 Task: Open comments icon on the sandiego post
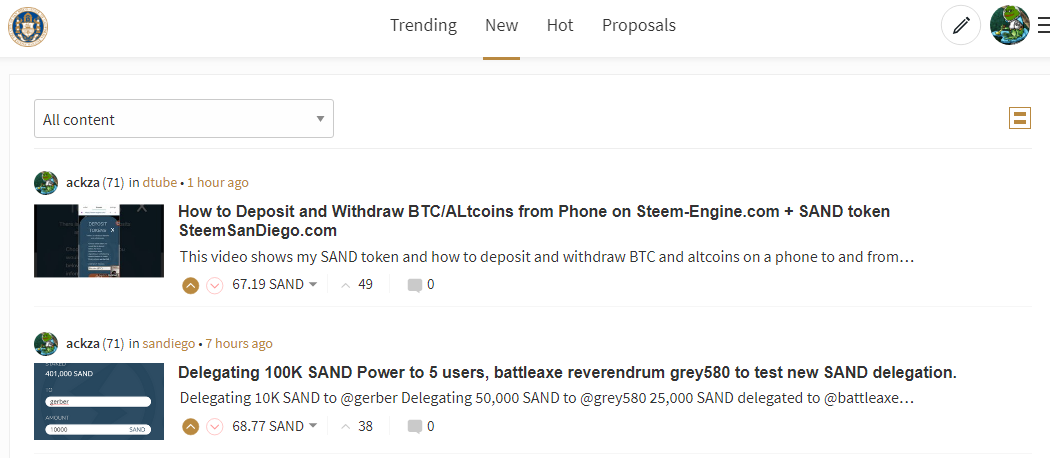[x=415, y=427]
